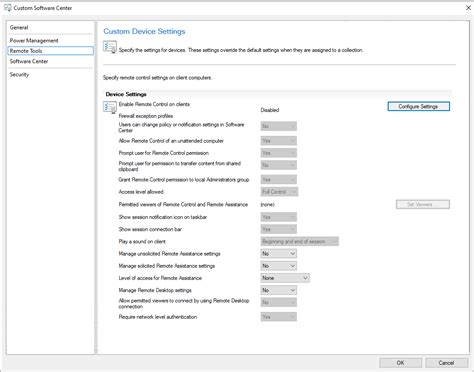Open Require network level authentication dropdown

278,317
